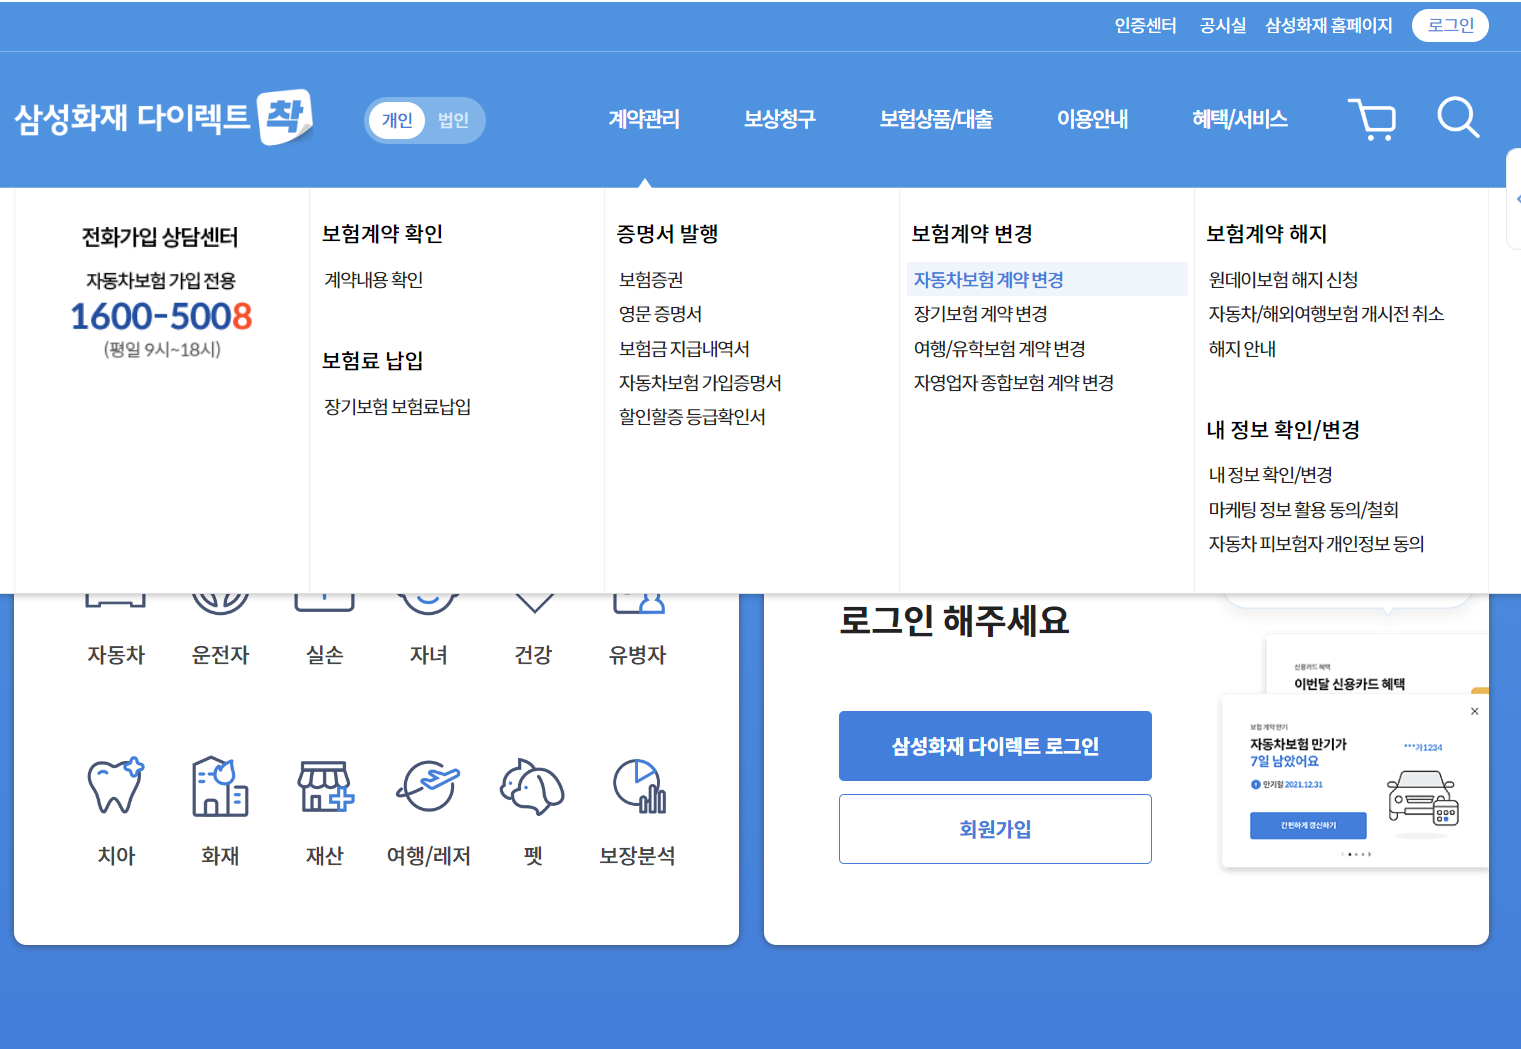The height and width of the screenshot is (1049, 1521).
Task: Open the shopping cart icon
Action: [x=1372, y=119]
